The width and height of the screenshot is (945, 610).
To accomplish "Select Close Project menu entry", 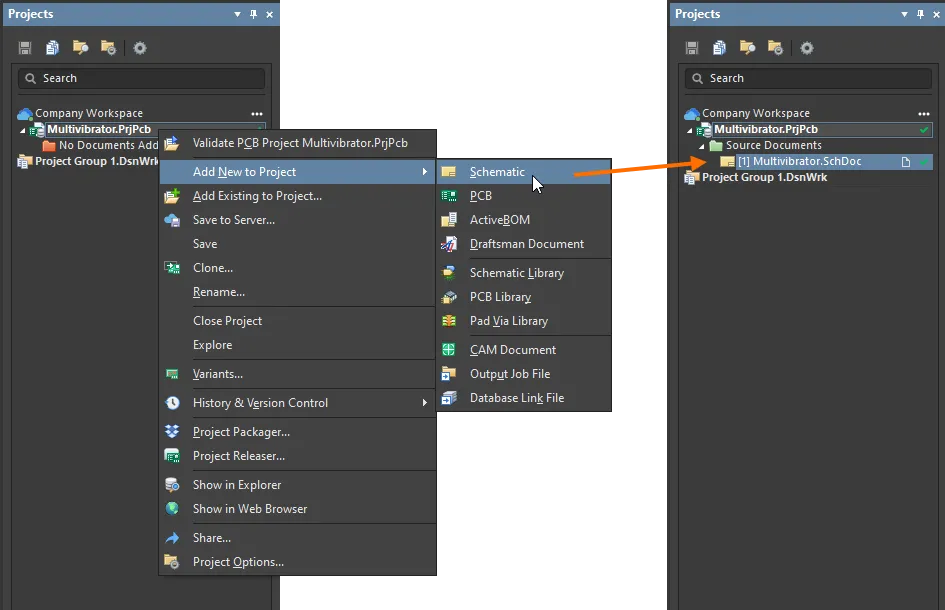I will pyautogui.click(x=298, y=321).
